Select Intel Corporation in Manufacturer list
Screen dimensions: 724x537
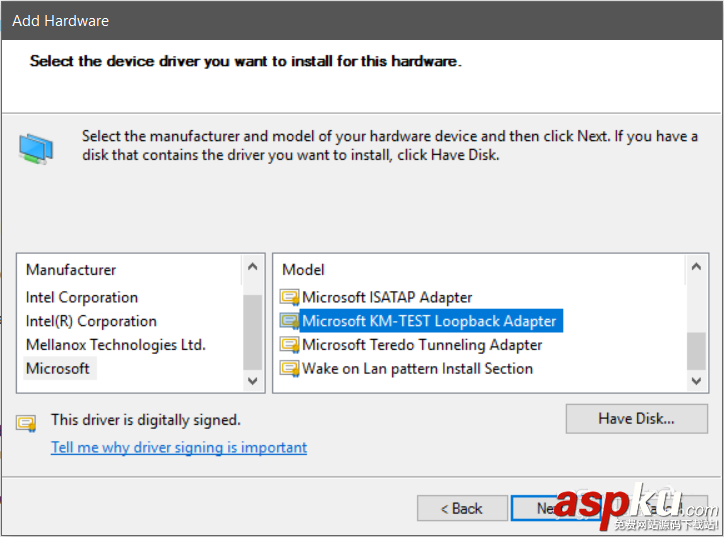click(x=82, y=297)
